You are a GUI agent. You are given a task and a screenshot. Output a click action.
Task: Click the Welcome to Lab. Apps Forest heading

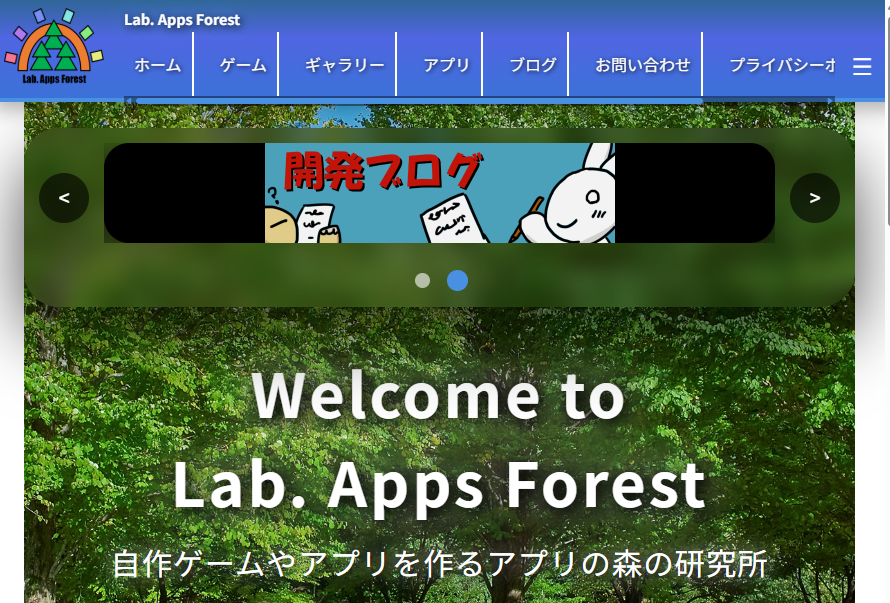(439, 440)
